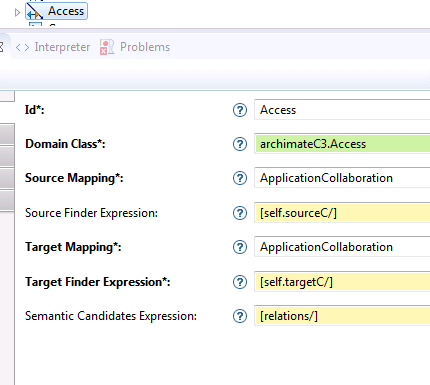Screen dimensions: 430x385
Task: Click the Problems tab icon
Action: 107,47
